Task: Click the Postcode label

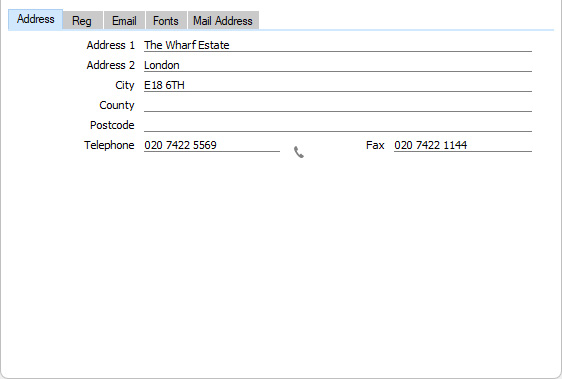Action: [112, 125]
